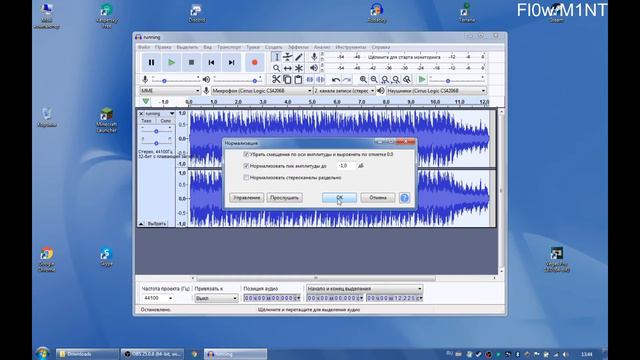The height and width of the screenshot is (360, 640).
Task: Open the Наушники playback device dropdown
Action: click(x=436, y=91)
